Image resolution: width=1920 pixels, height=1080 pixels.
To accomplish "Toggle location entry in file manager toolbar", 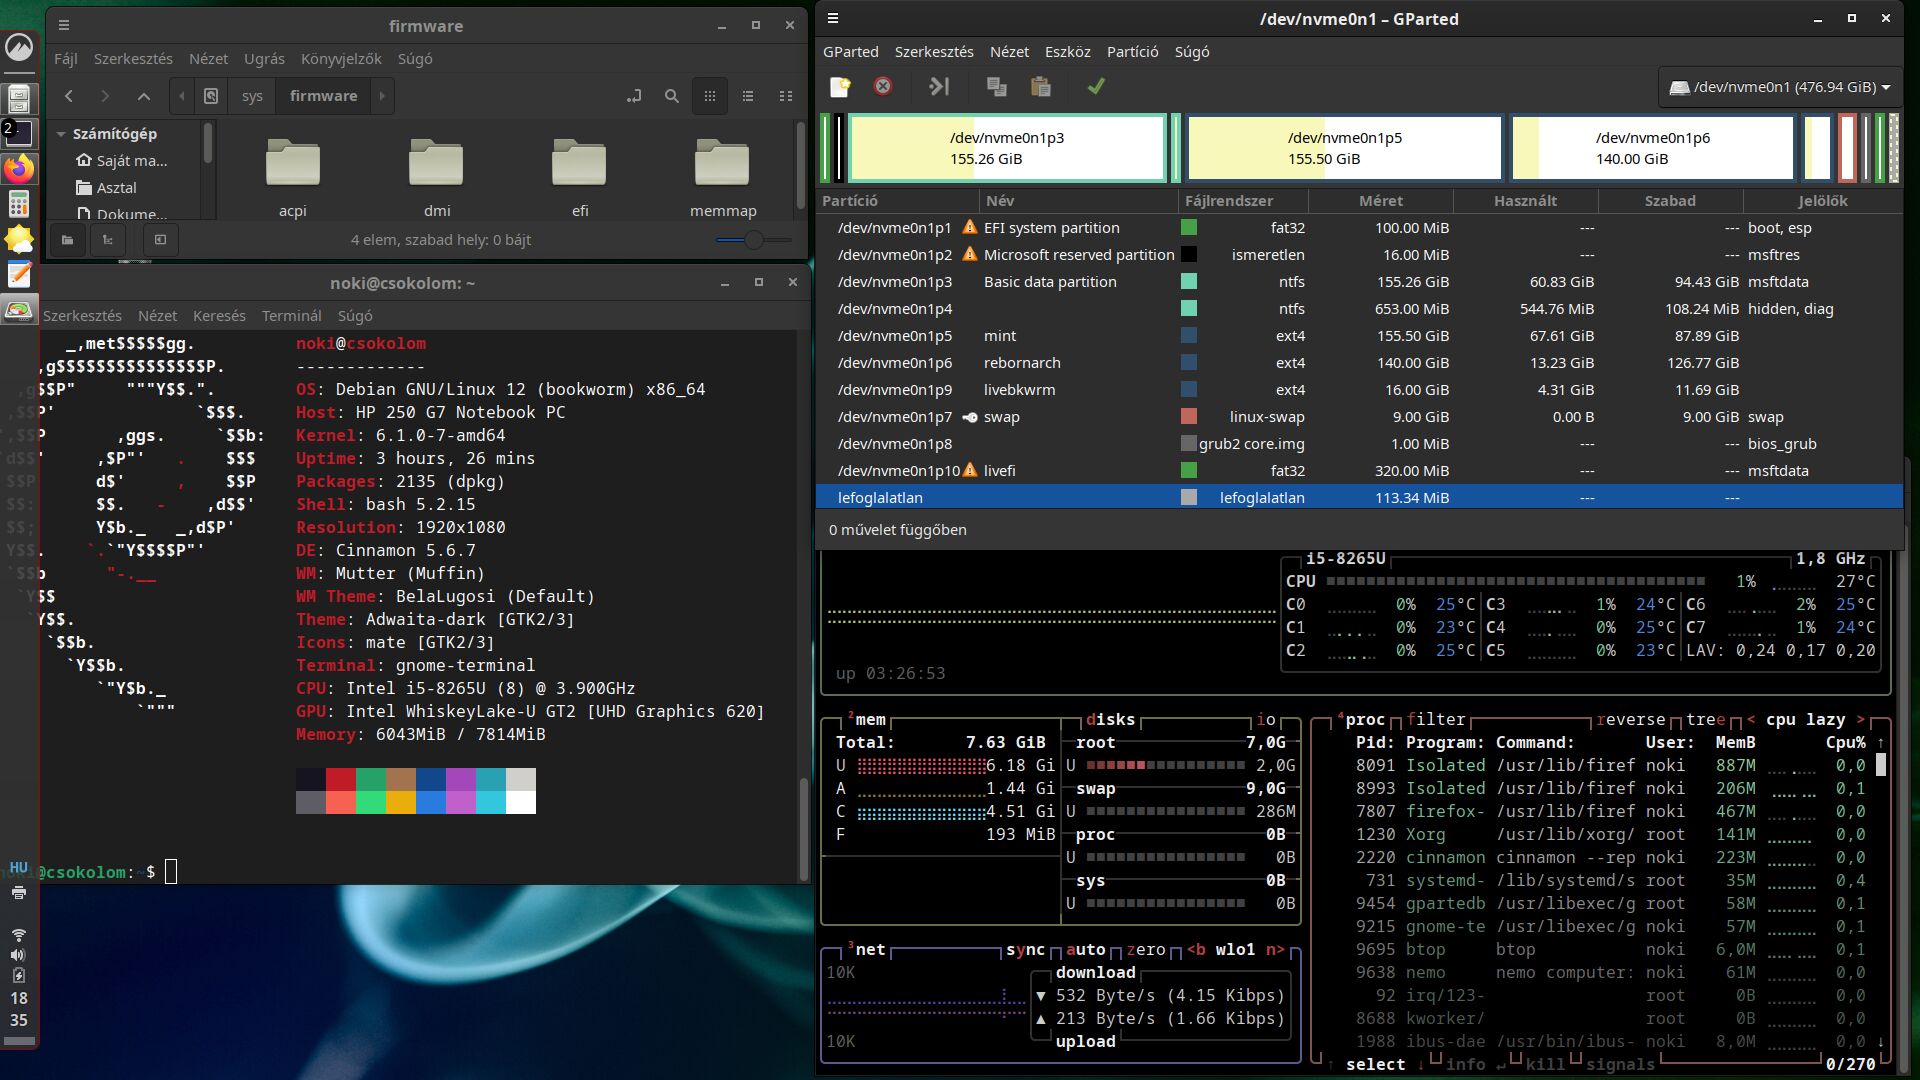I will 634,96.
